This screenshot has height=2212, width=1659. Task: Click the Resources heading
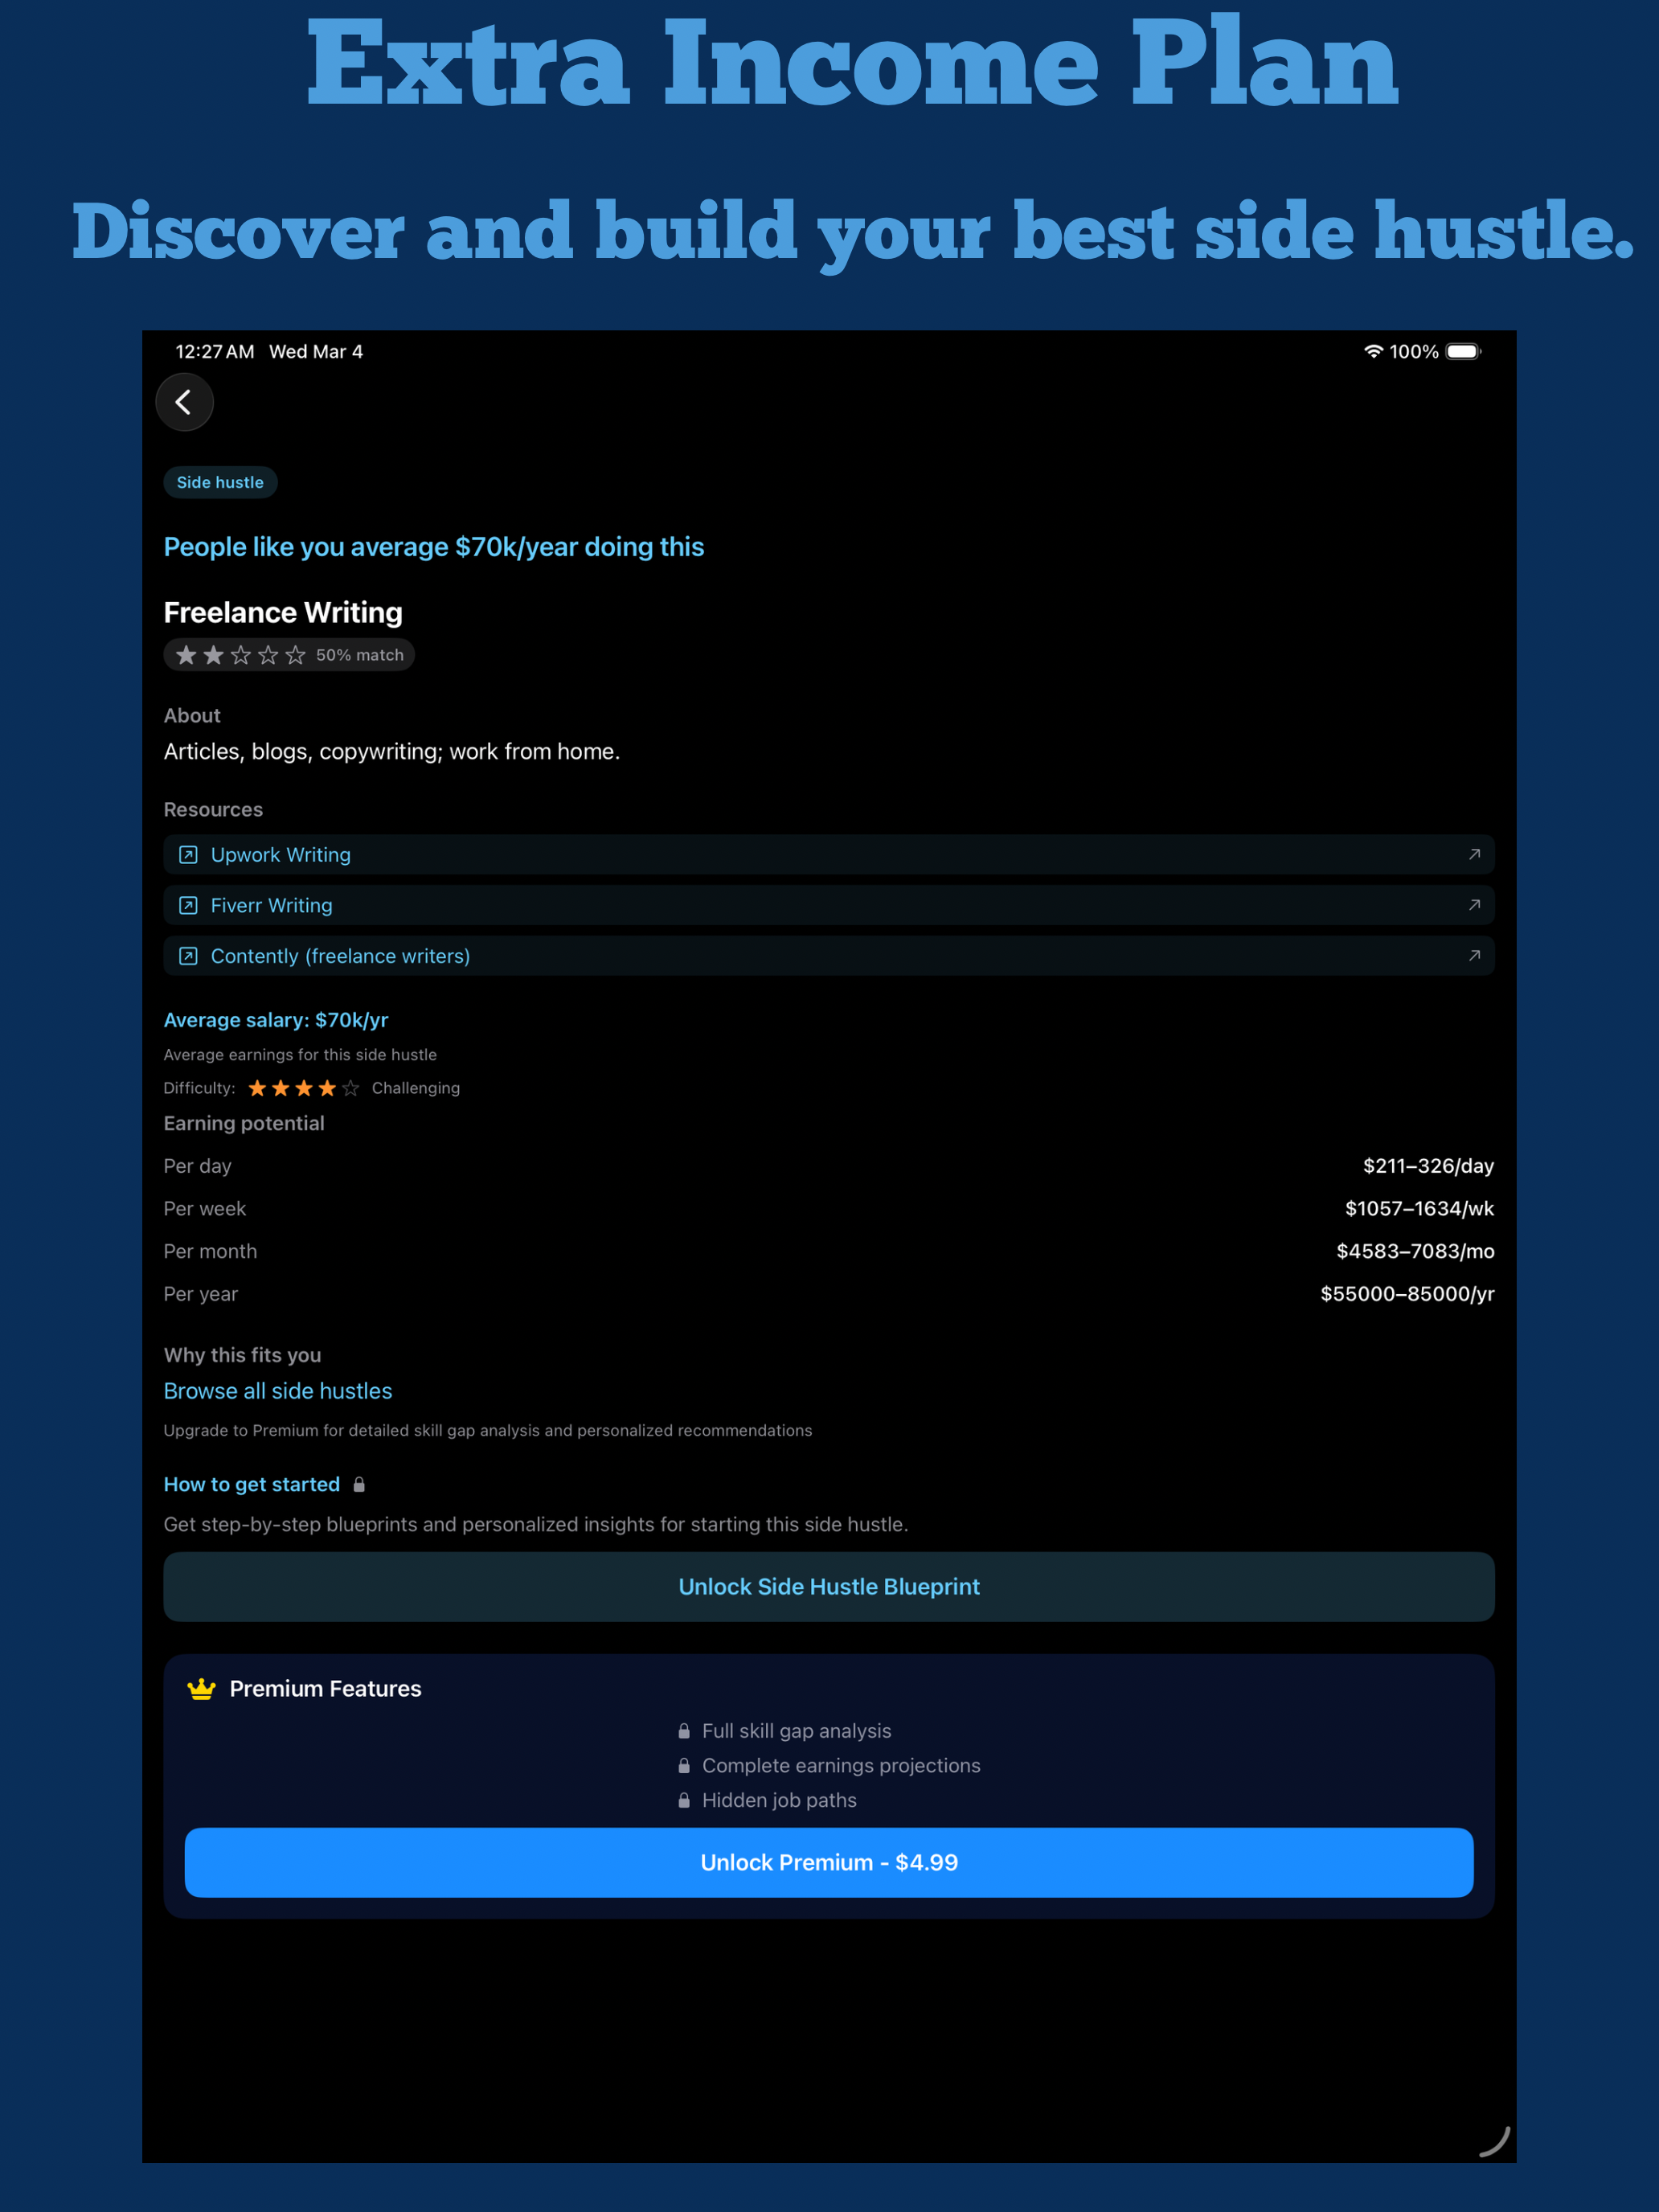pos(213,809)
